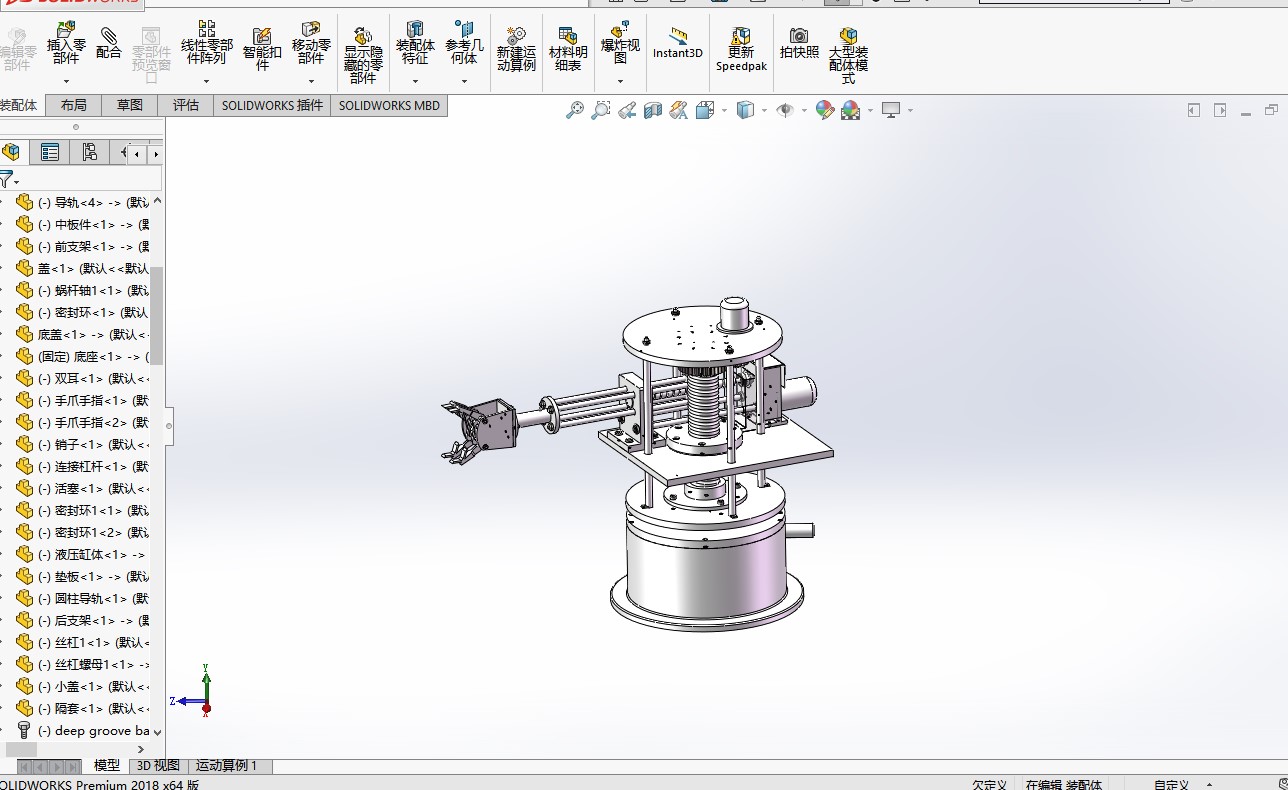
Task: Click Previous View icon in view toolbar
Action: tap(627, 110)
